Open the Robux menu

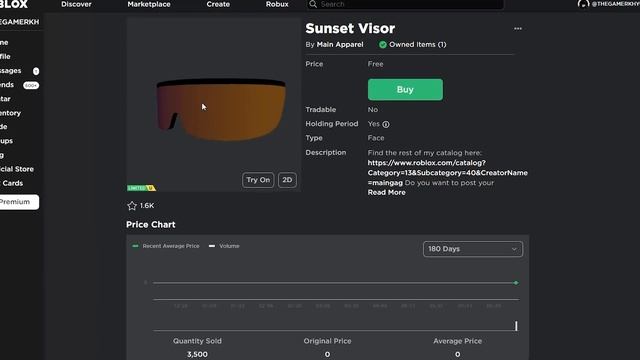(277, 4)
